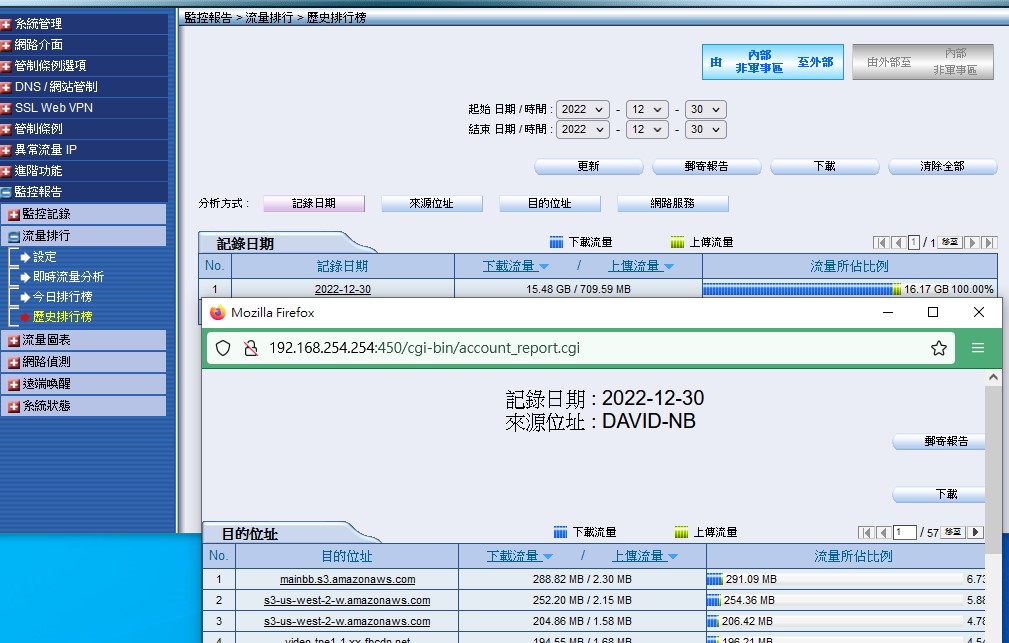Viewport: 1009px width, 643px height.
Task: Click the Firefox bookmark star icon
Action: tap(938, 348)
